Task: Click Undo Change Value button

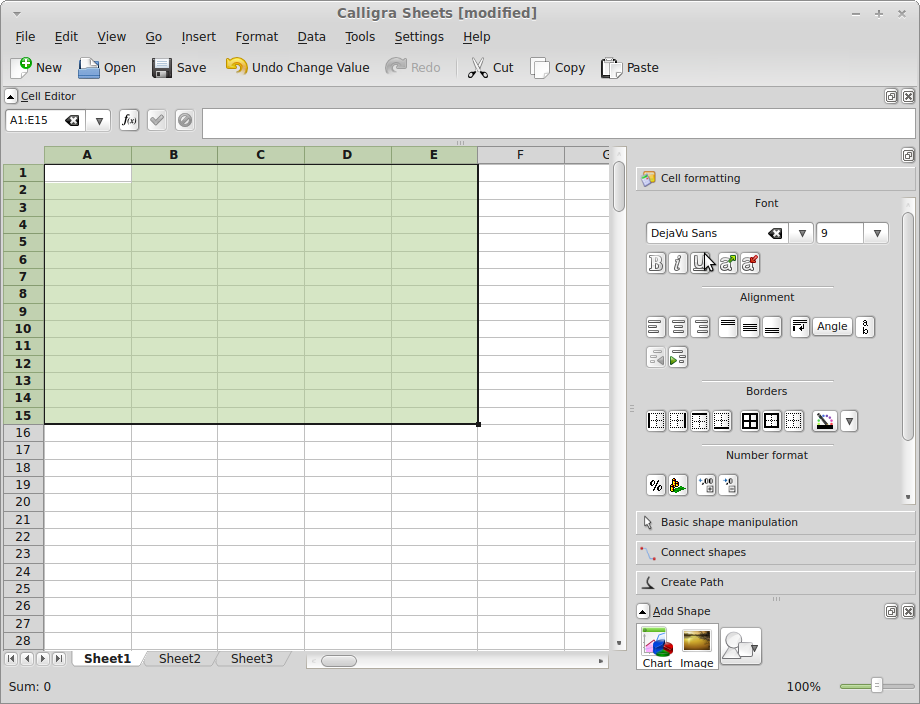Action: coord(297,68)
